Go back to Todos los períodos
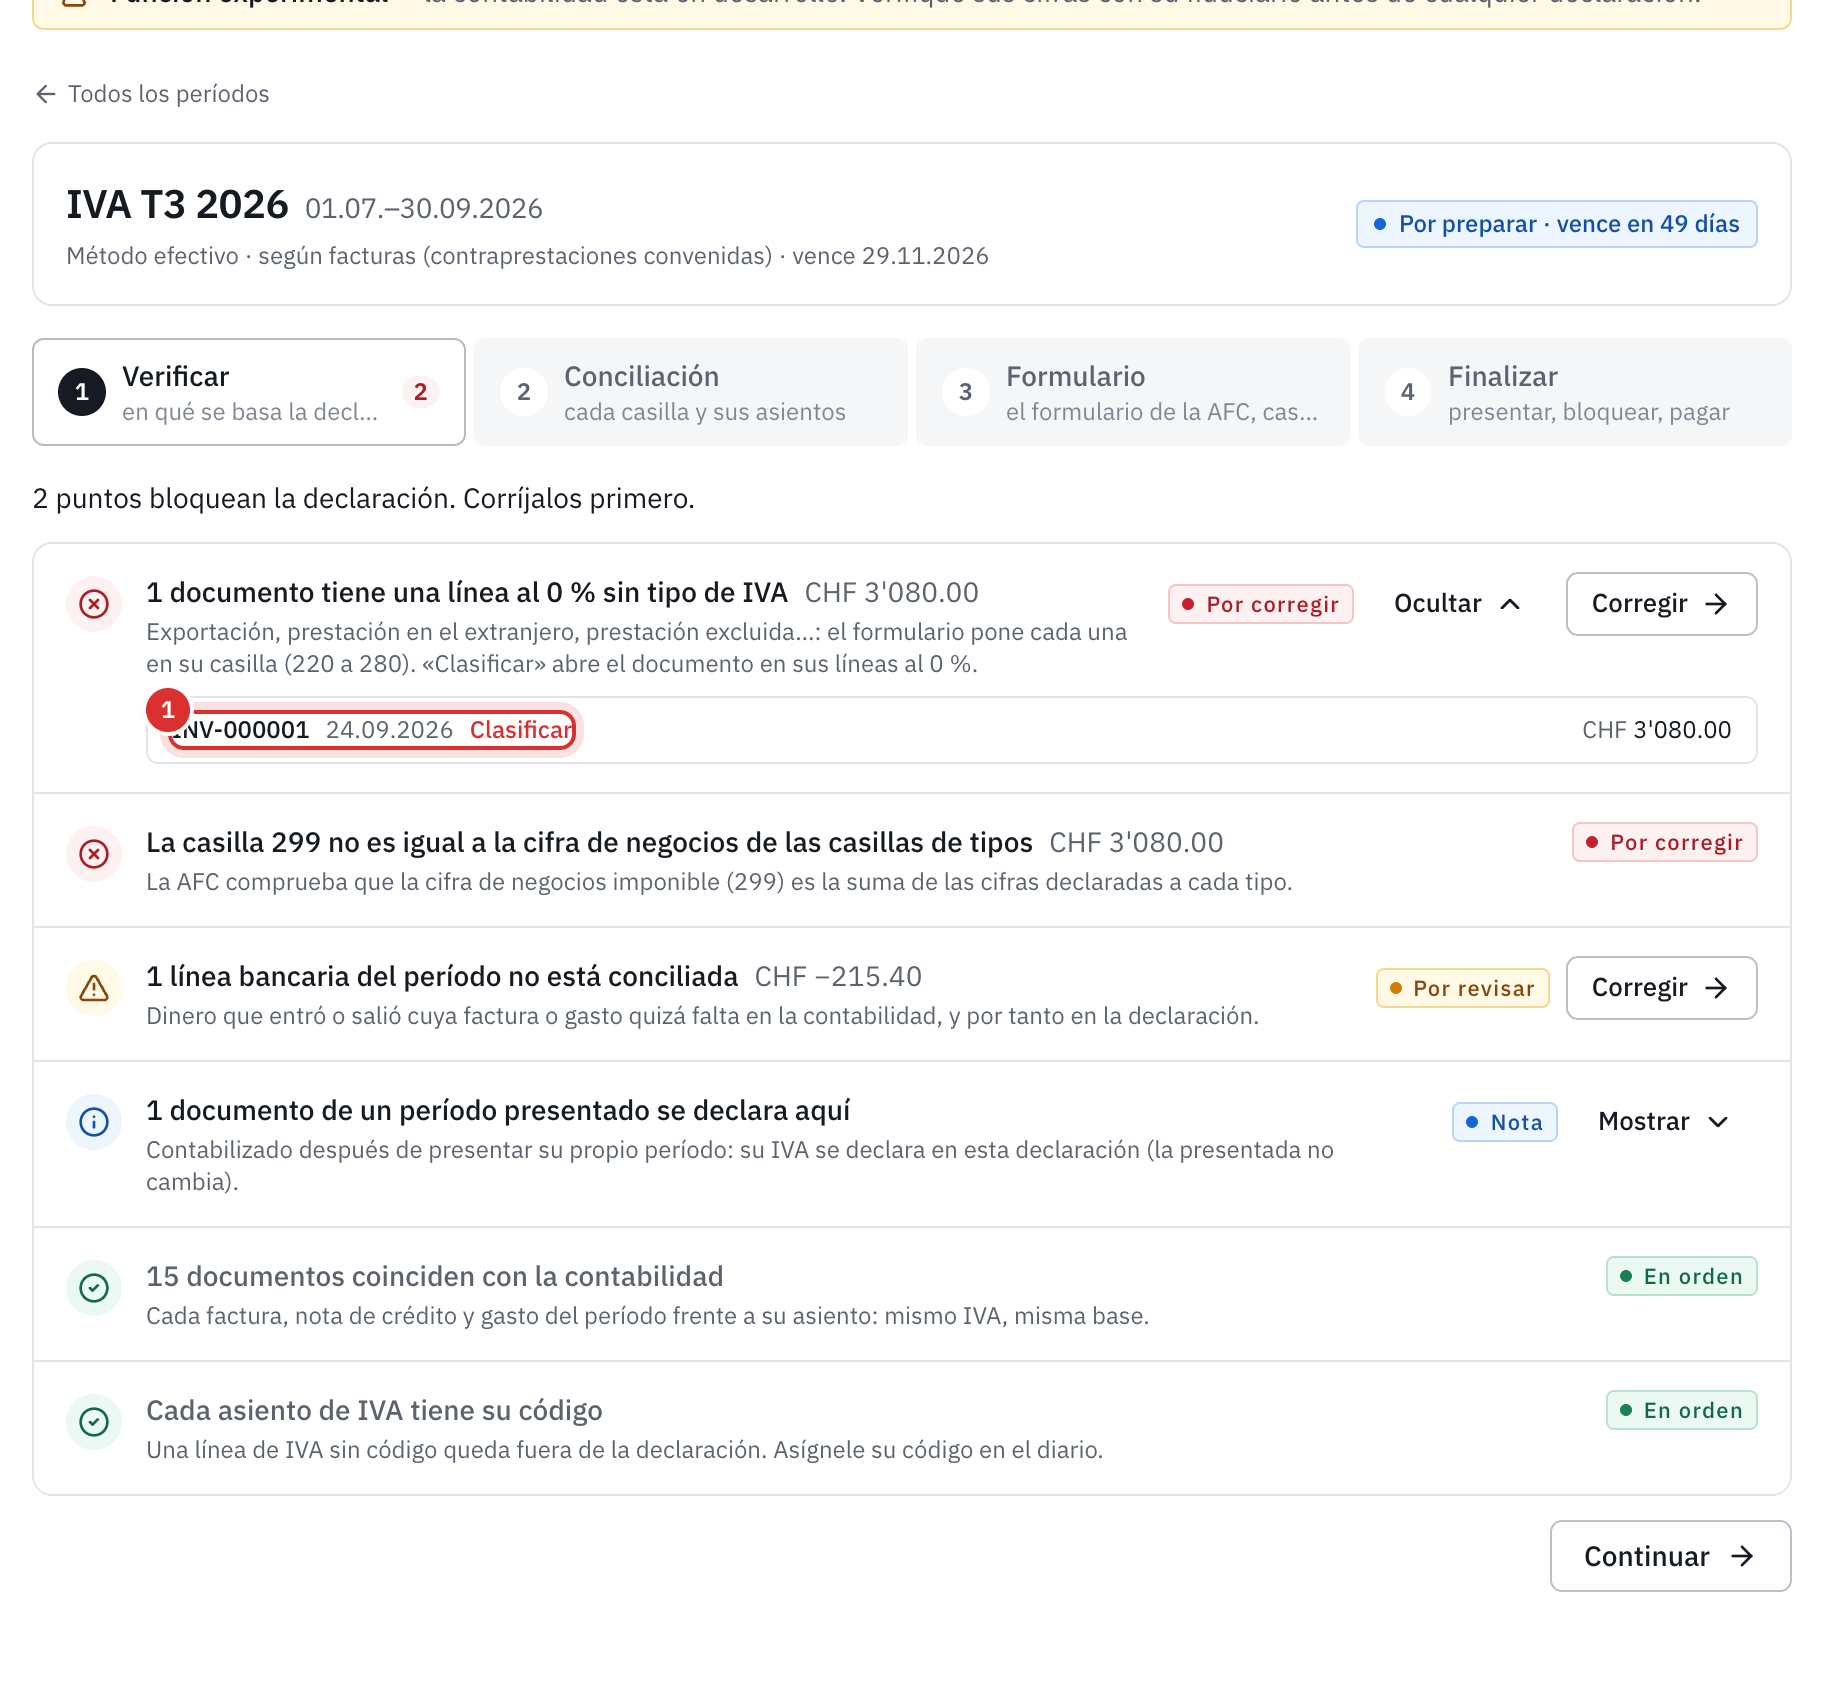This screenshot has width=1824, height=1688. pos(152,94)
